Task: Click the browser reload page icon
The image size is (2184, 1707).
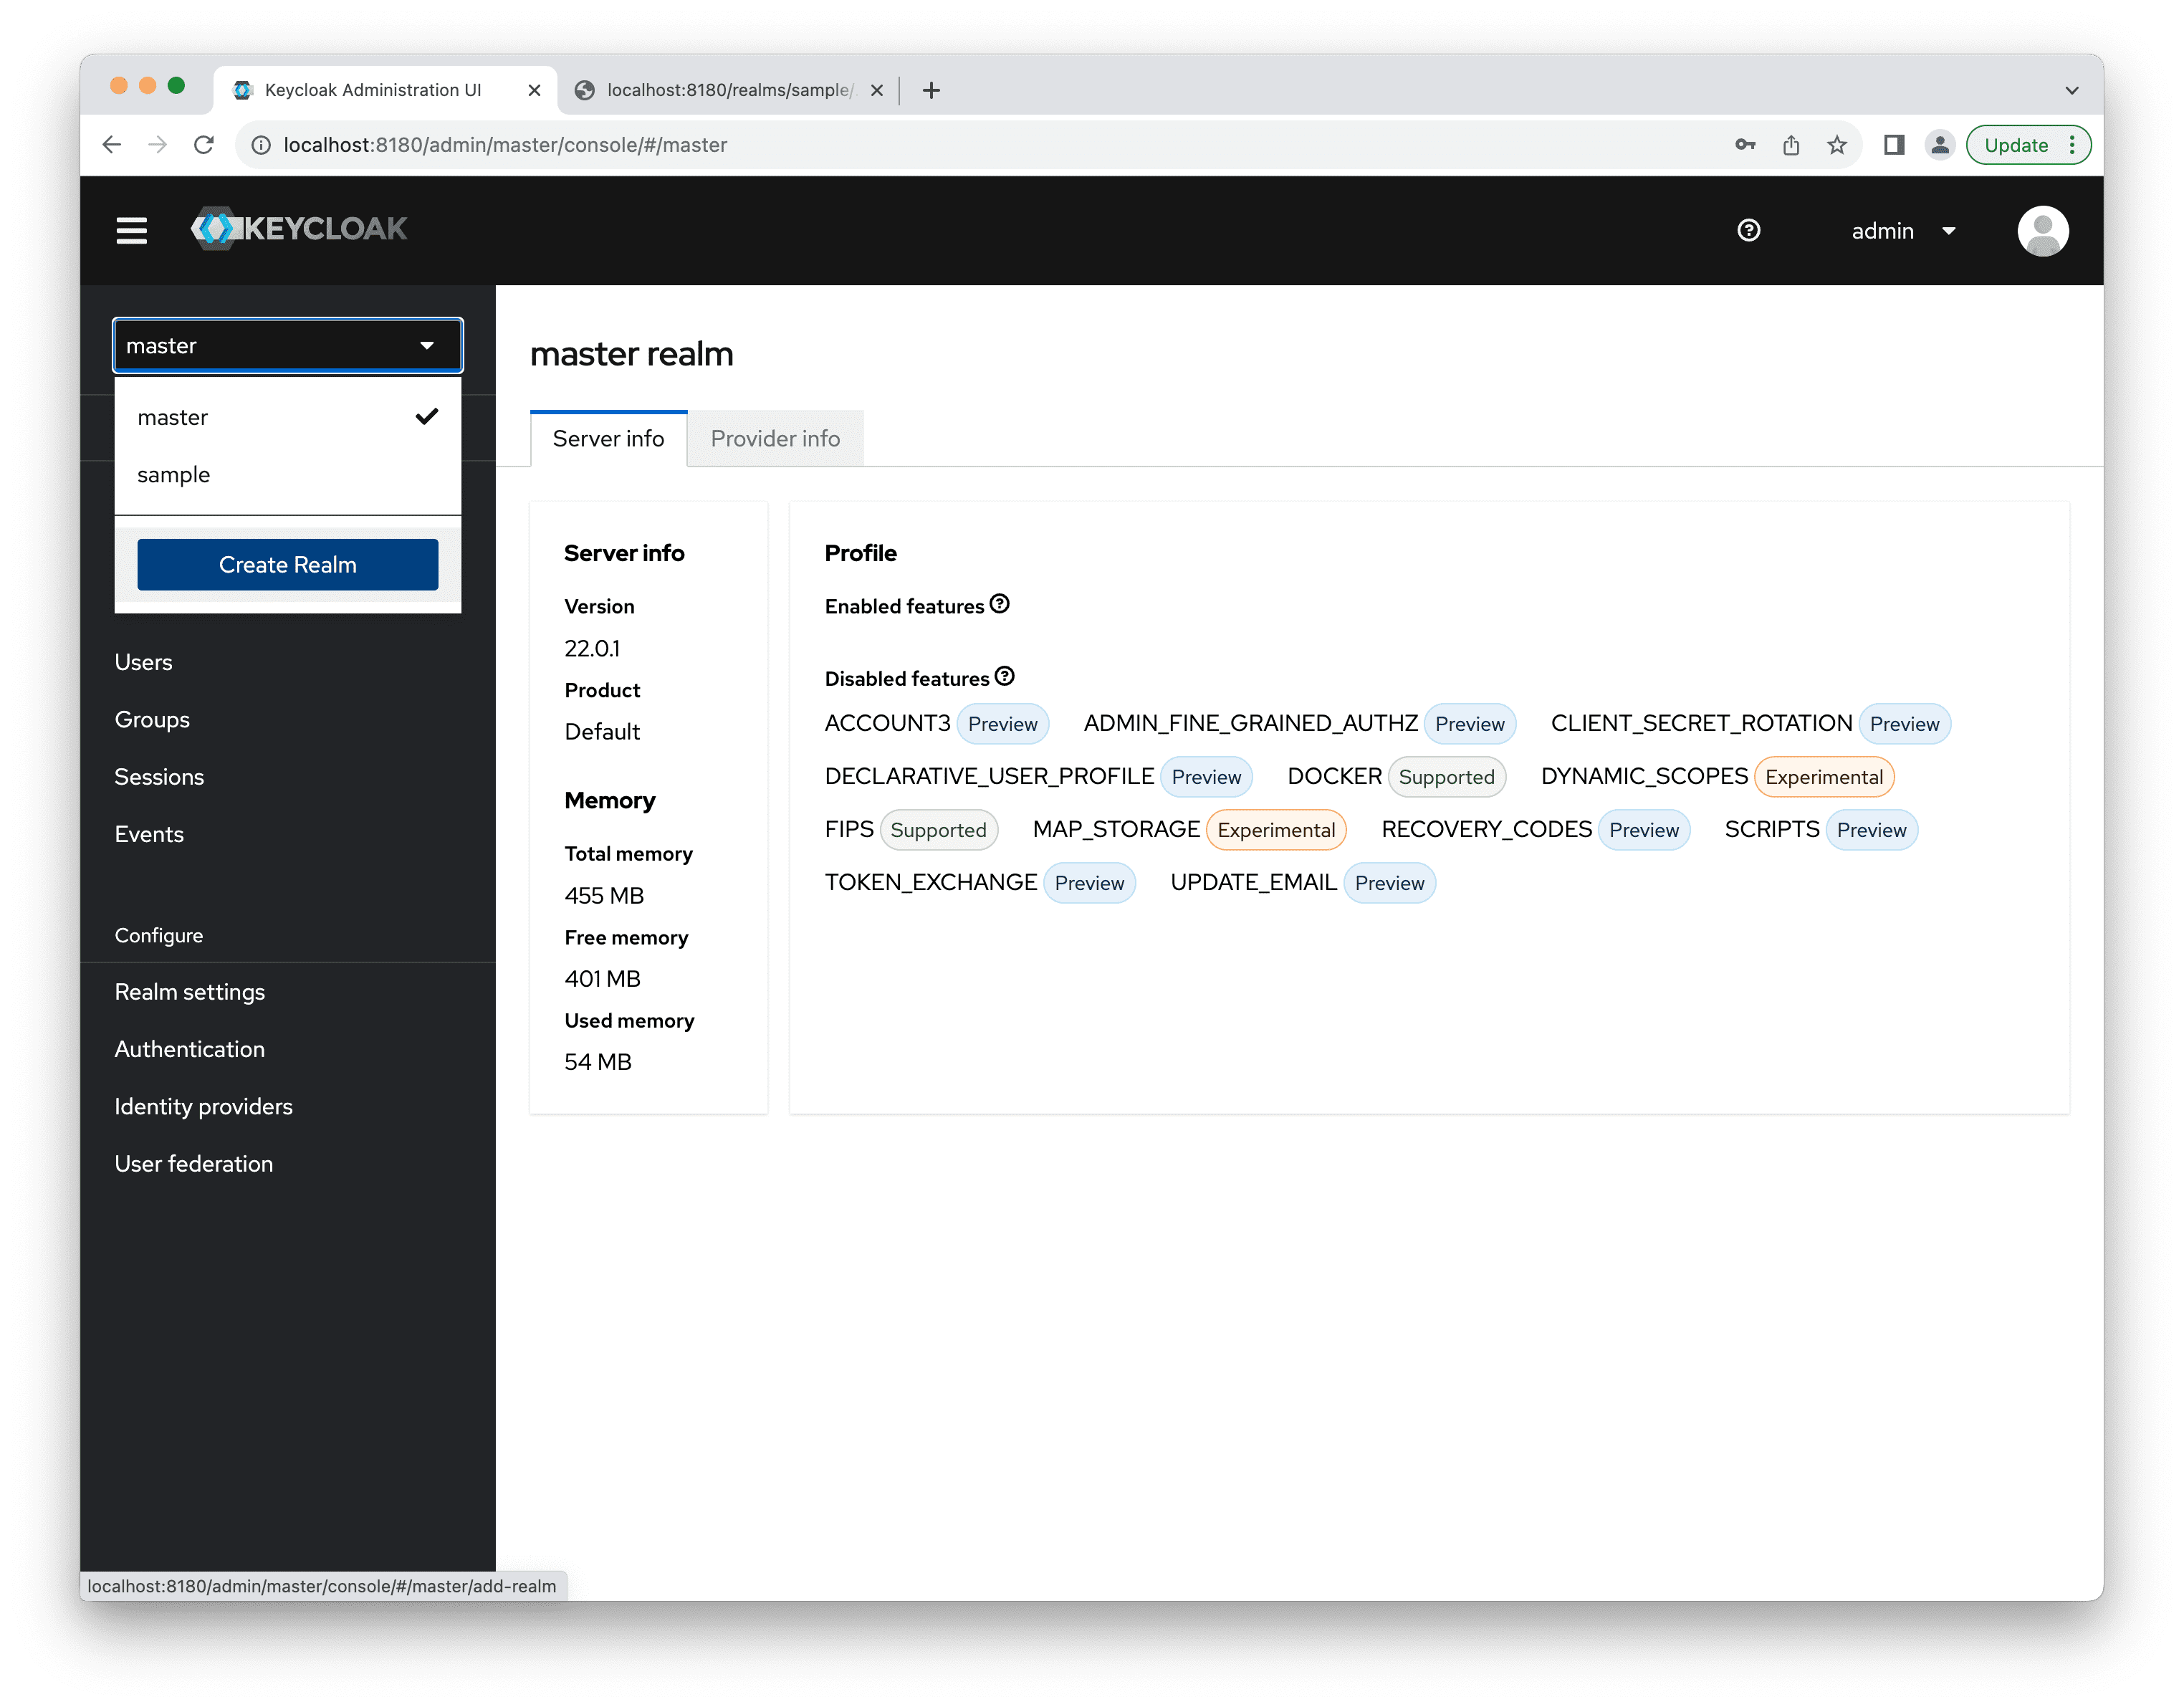Action: point(204,145)
